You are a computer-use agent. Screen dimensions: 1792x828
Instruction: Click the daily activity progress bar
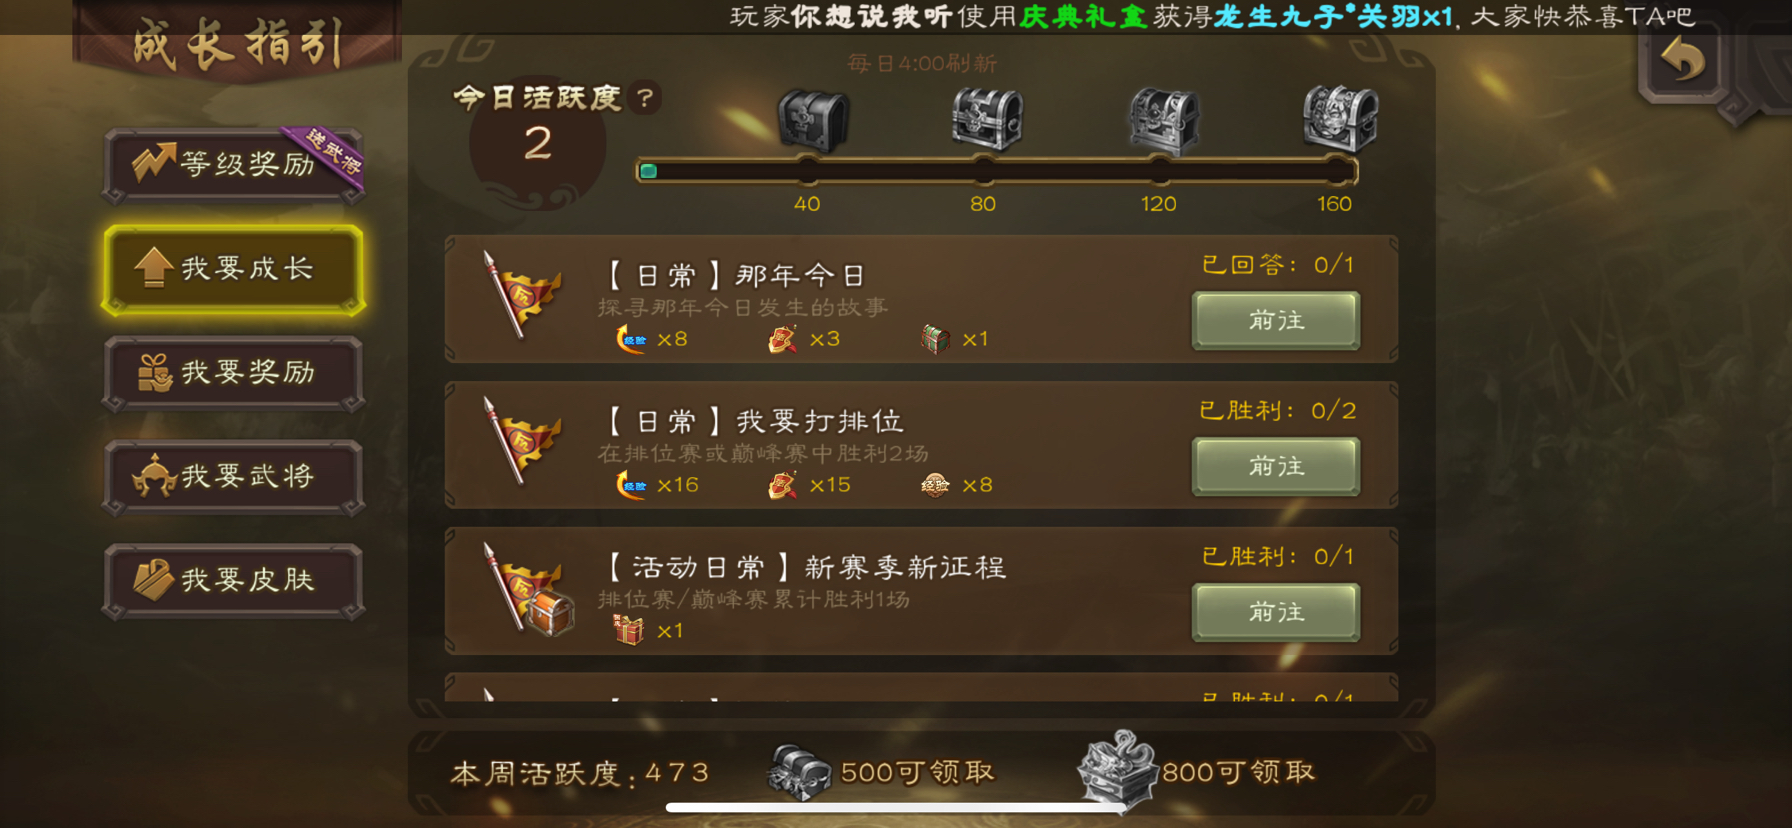[997, 171]
